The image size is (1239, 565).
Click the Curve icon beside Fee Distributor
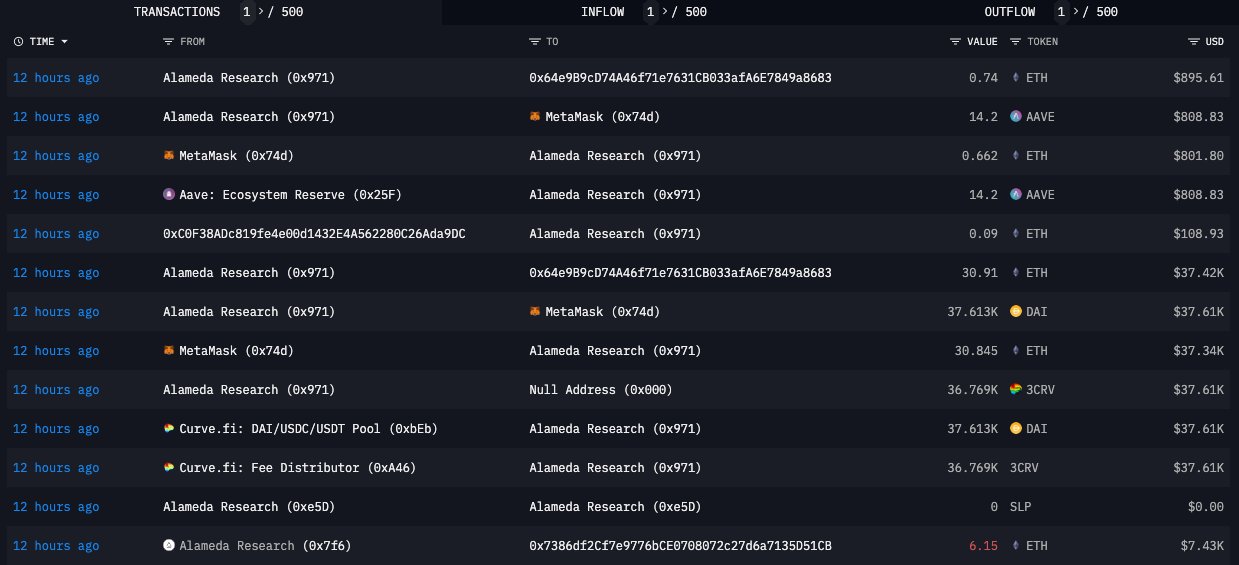[169, 468]
